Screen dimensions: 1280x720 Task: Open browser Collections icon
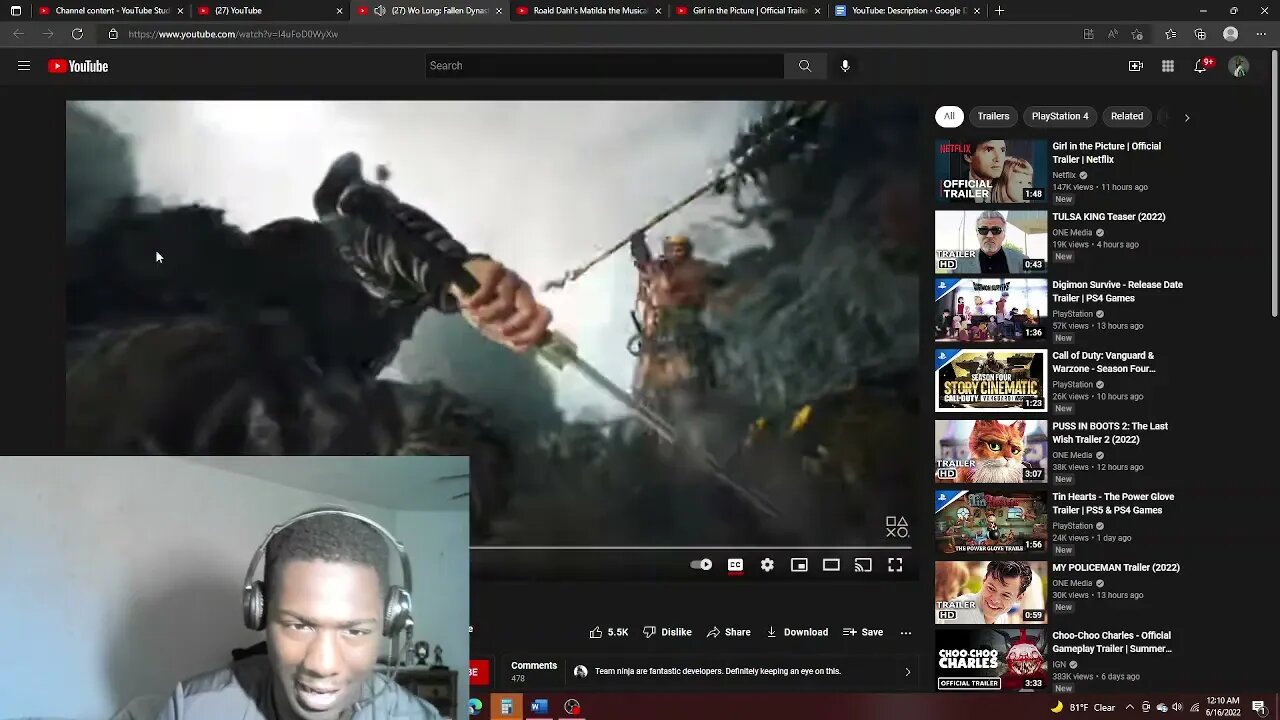tap(1200, 34)
